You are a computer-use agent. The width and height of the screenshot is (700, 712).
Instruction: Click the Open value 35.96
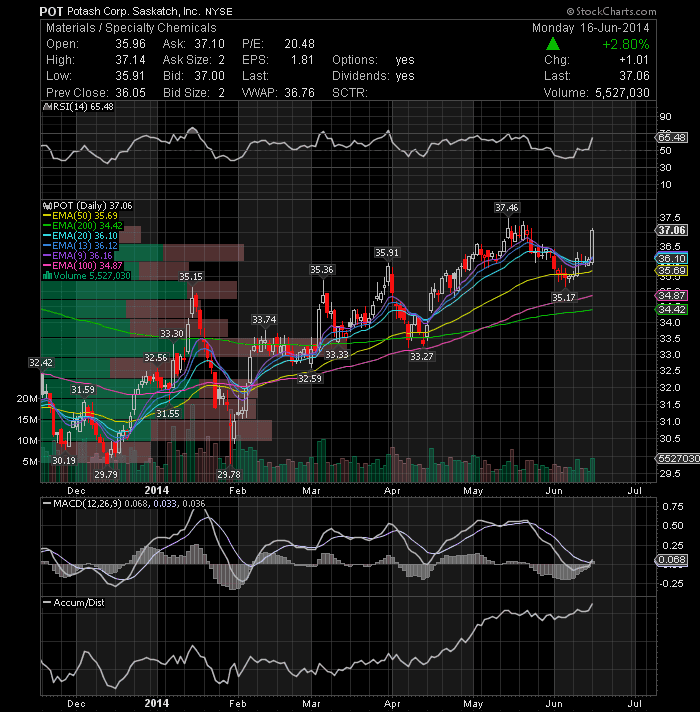[130, 44]
